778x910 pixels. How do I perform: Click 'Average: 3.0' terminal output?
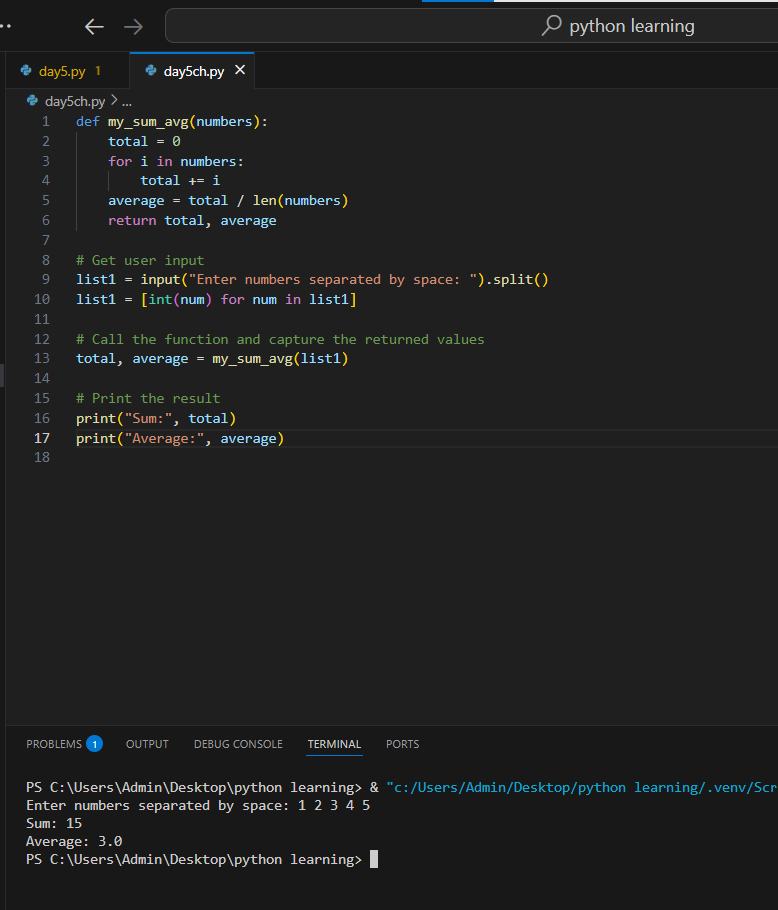(x=74, y=842)
